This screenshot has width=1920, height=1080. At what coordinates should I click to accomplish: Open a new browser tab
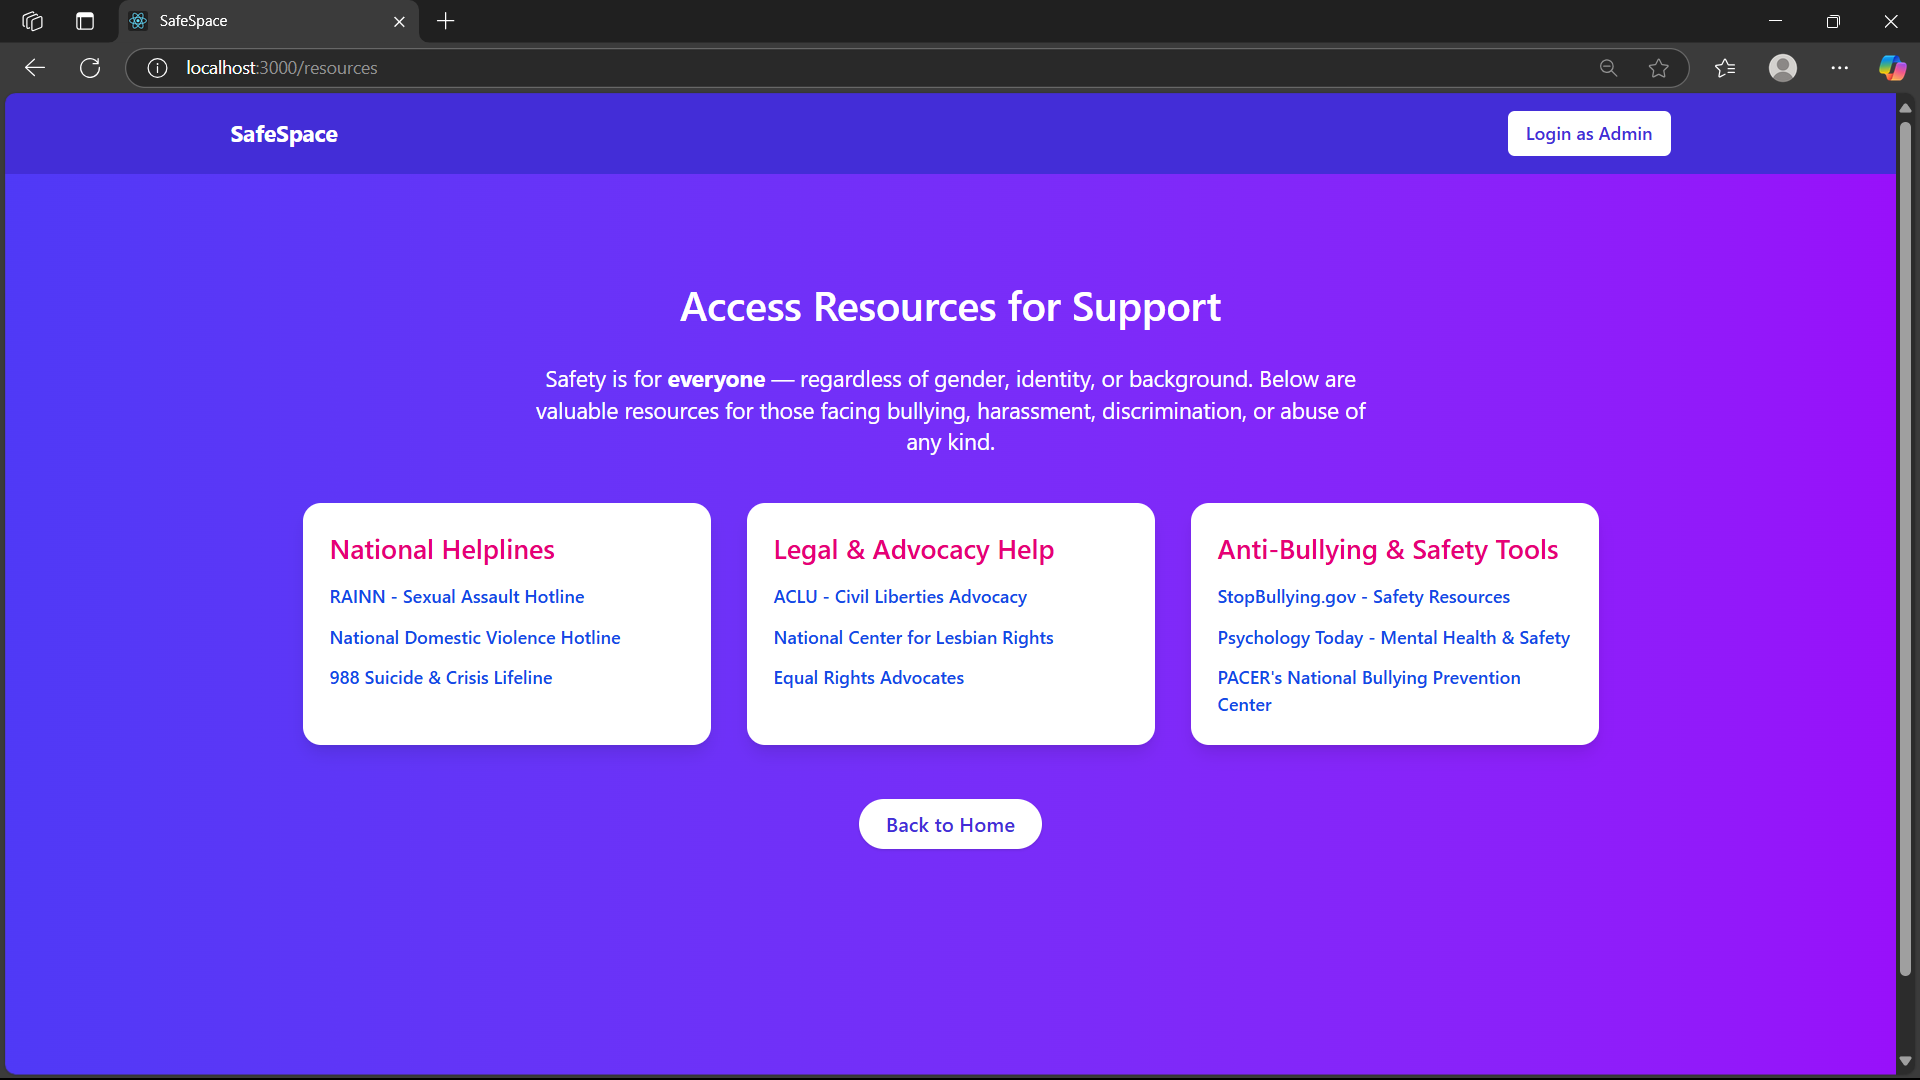tap(446, 21)
